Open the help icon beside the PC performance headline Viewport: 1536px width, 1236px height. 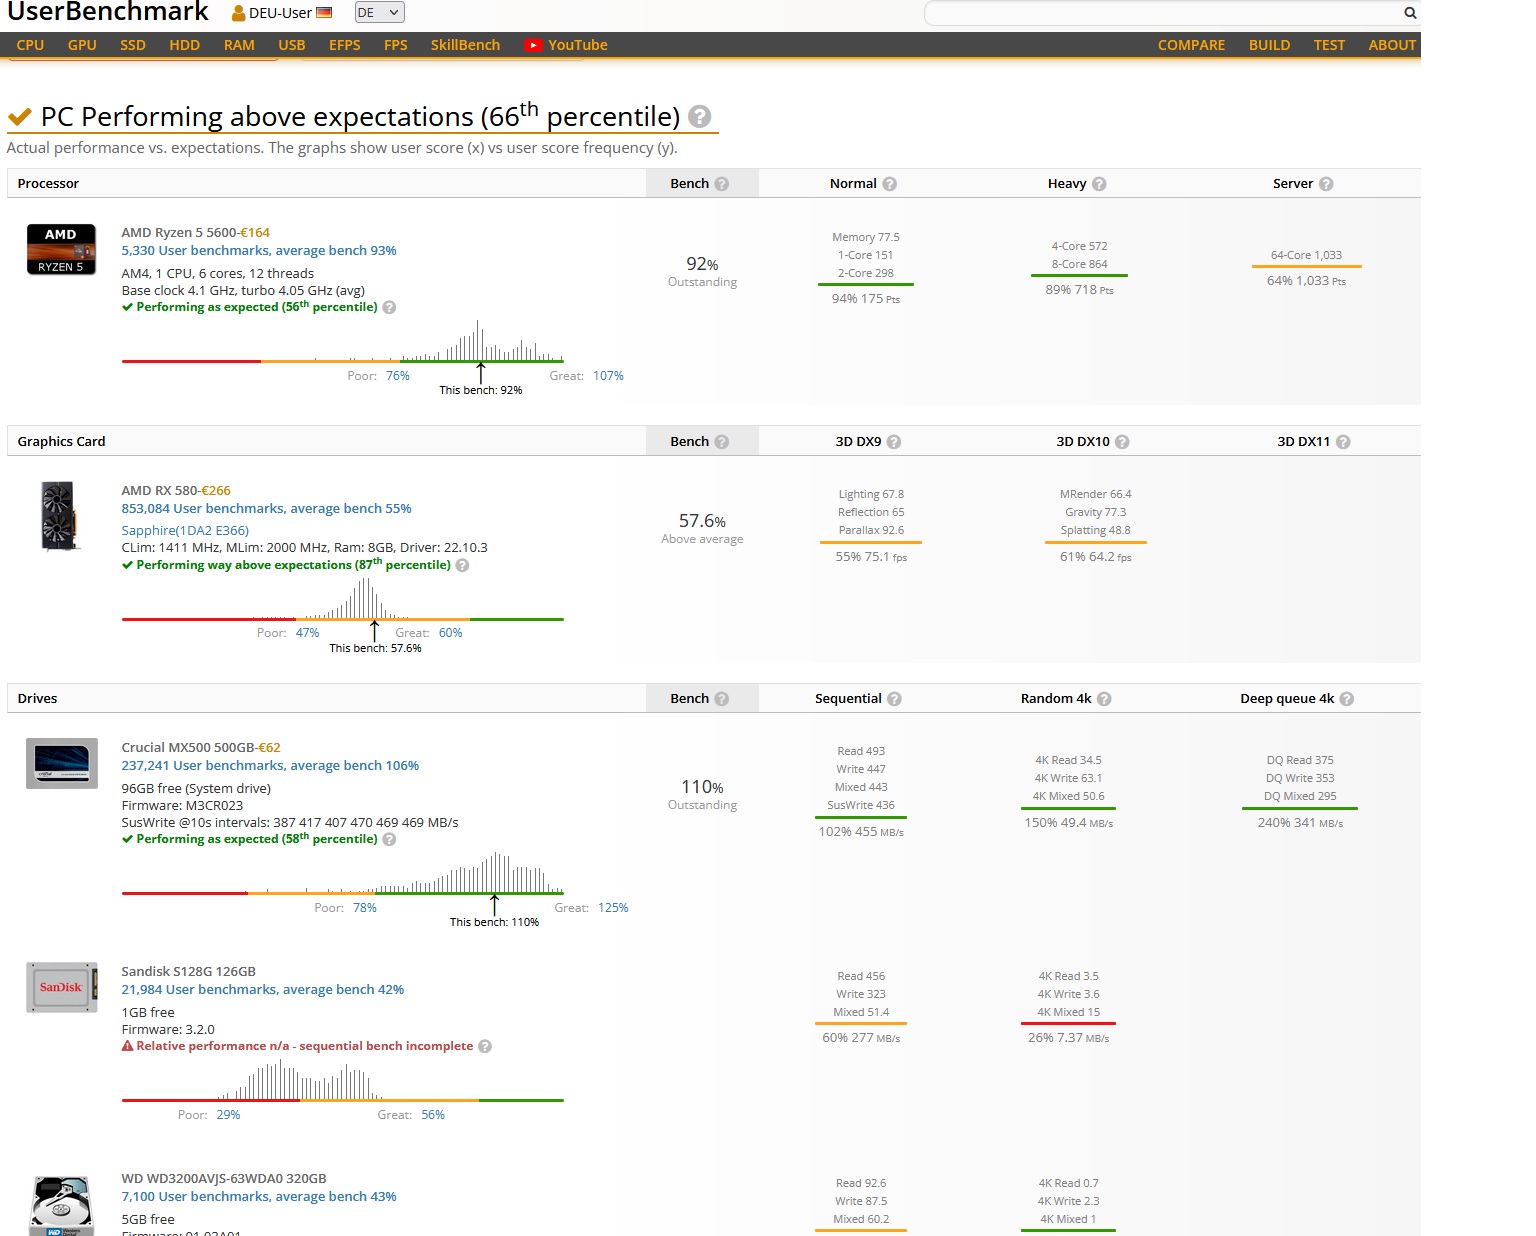[x=700, y=117]
